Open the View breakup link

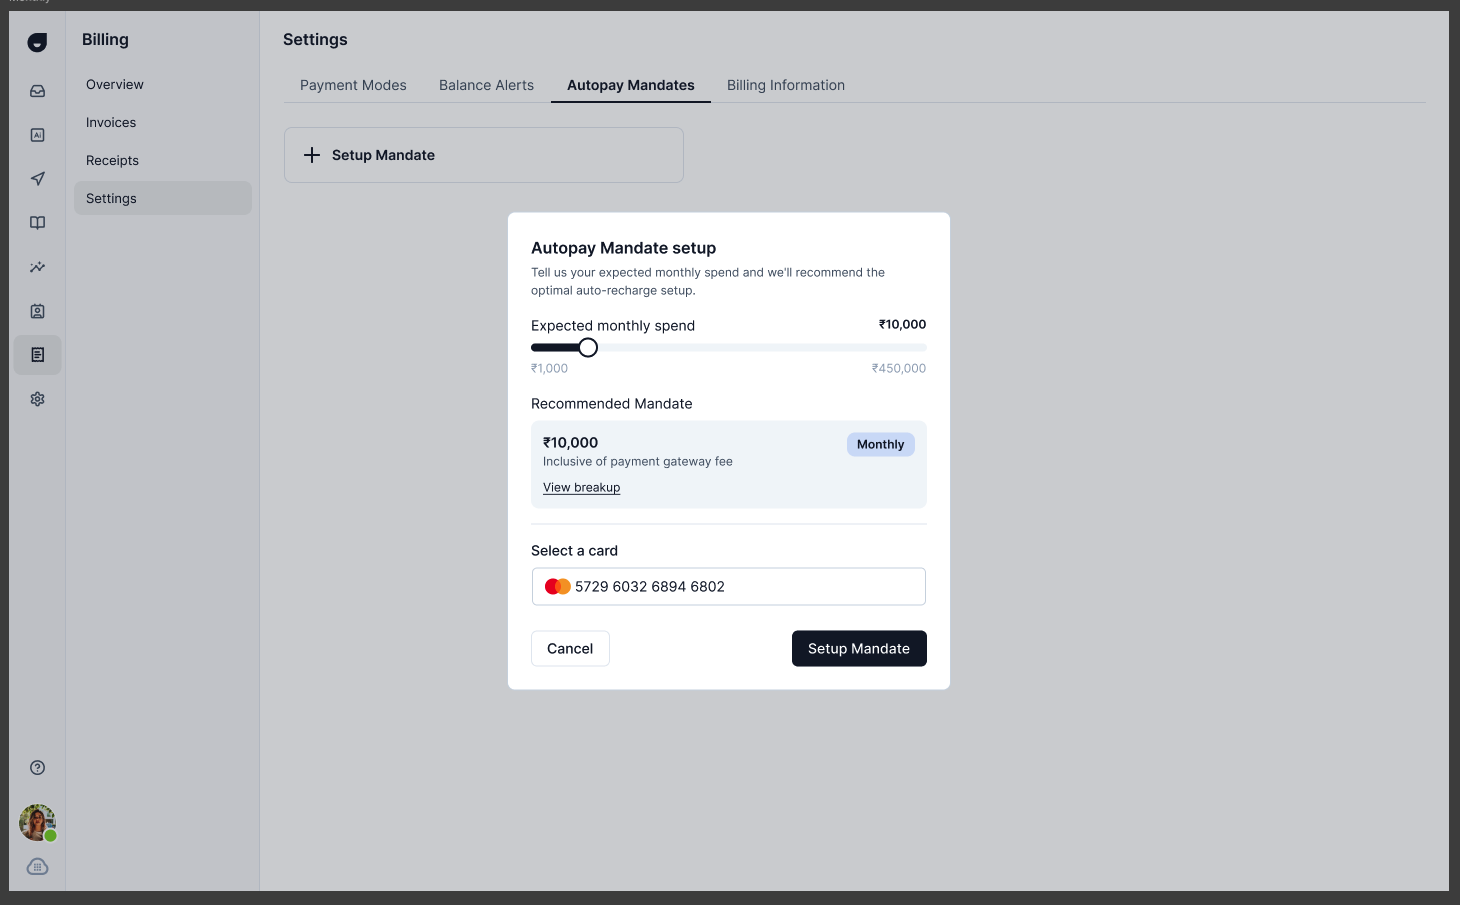pyautogui.click(x=581, y=488)
